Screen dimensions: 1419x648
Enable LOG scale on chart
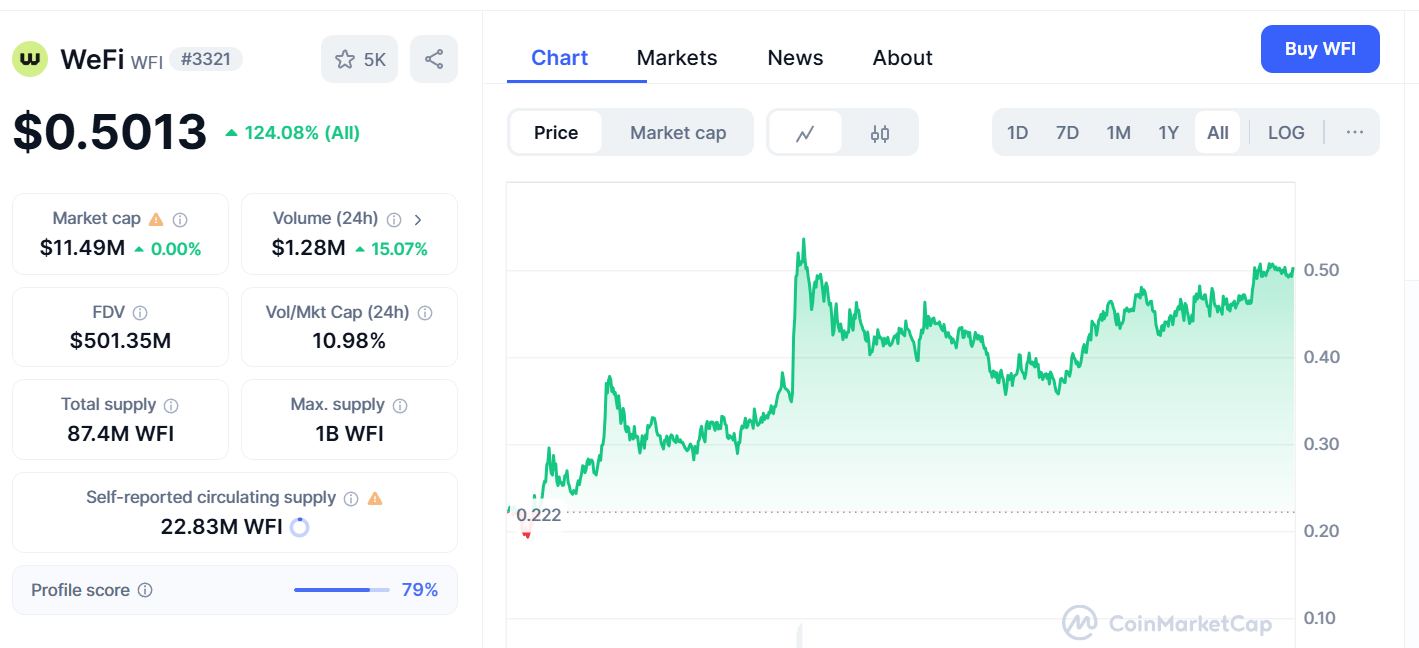click(x=1286, y=133)
